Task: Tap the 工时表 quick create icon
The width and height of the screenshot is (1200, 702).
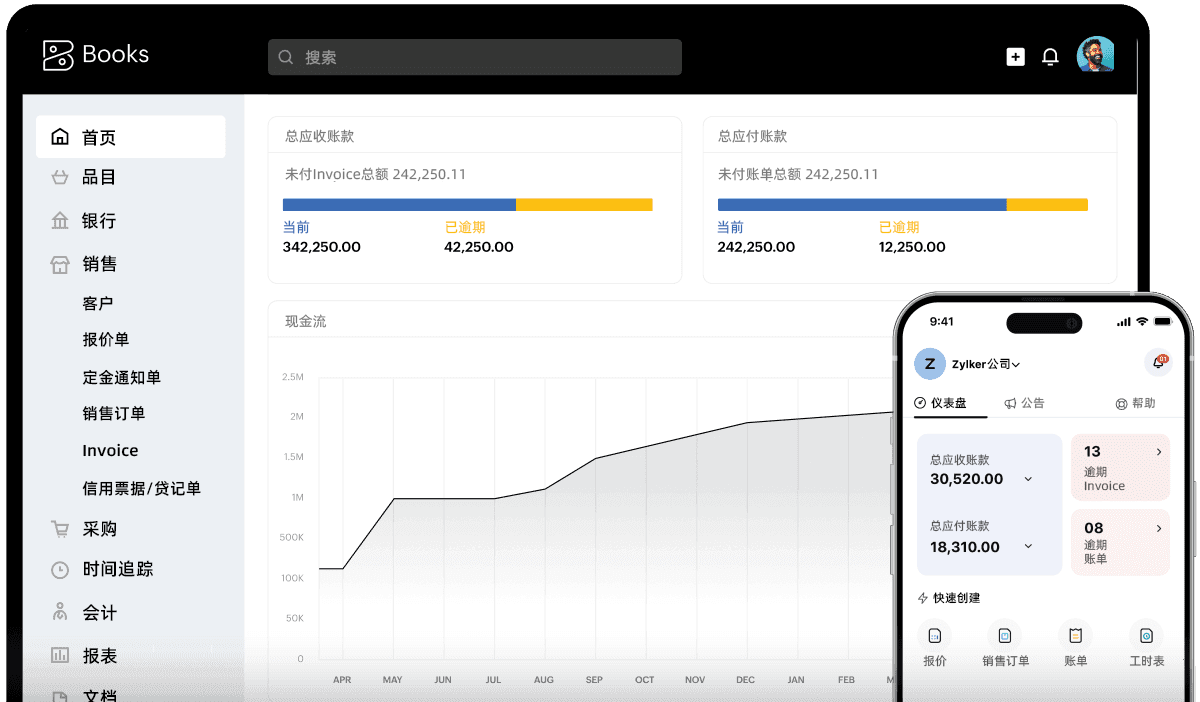Action: pos(1146,635)
